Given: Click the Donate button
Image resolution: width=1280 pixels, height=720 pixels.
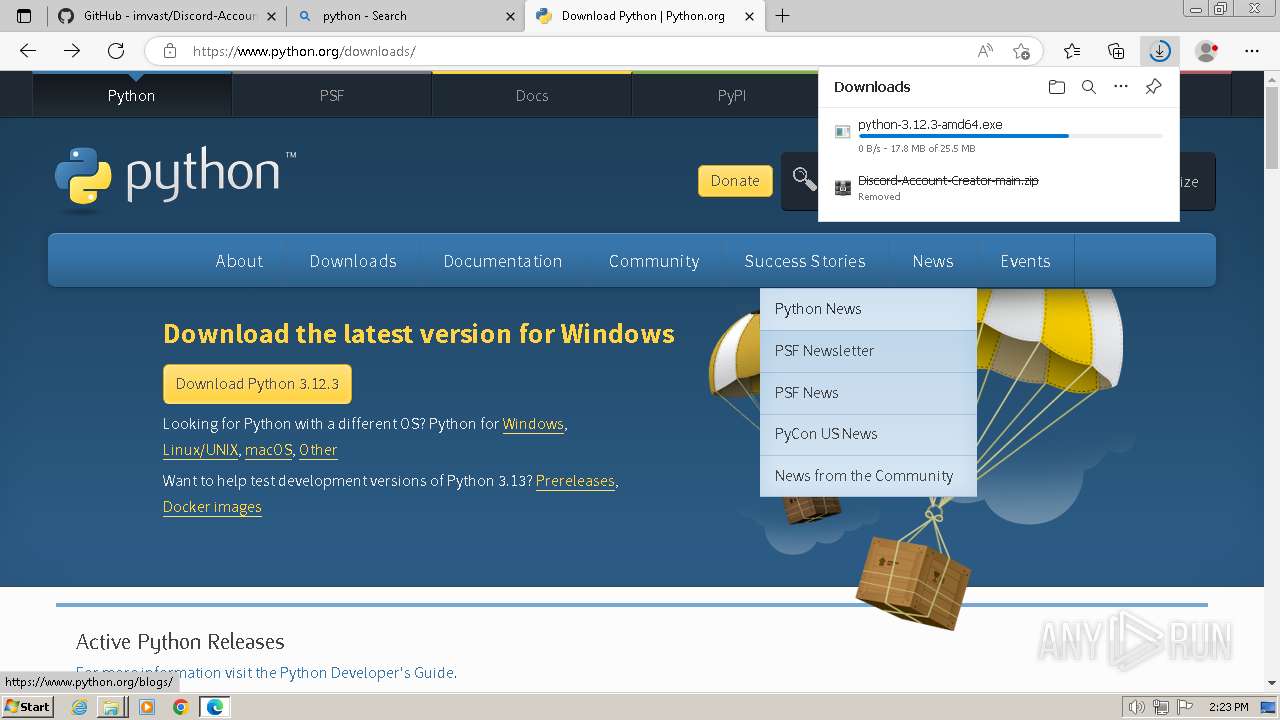Looking at the screenshot, I should coord(735,180).
